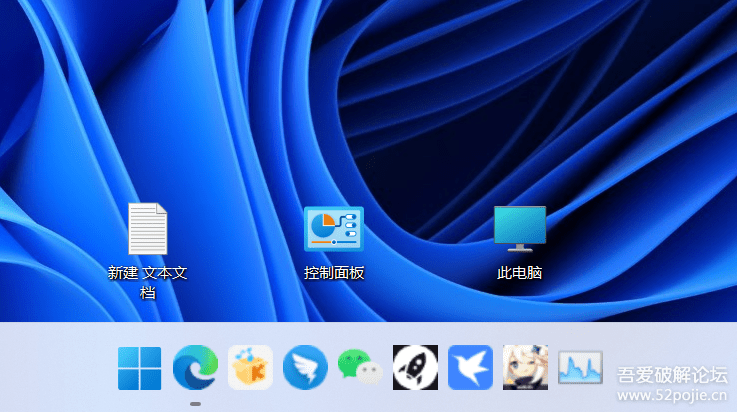
Task: Click the www.52pojie.cn URL text
Action: 671,397
